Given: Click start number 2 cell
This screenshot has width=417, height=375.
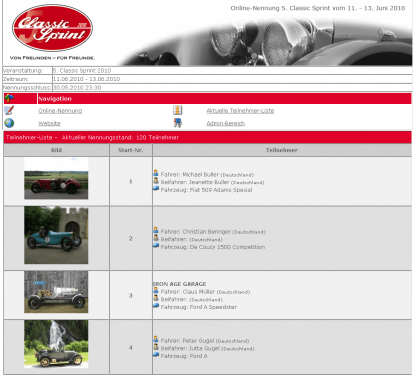Looking at the screenshot, I should (x=131, y=239).
